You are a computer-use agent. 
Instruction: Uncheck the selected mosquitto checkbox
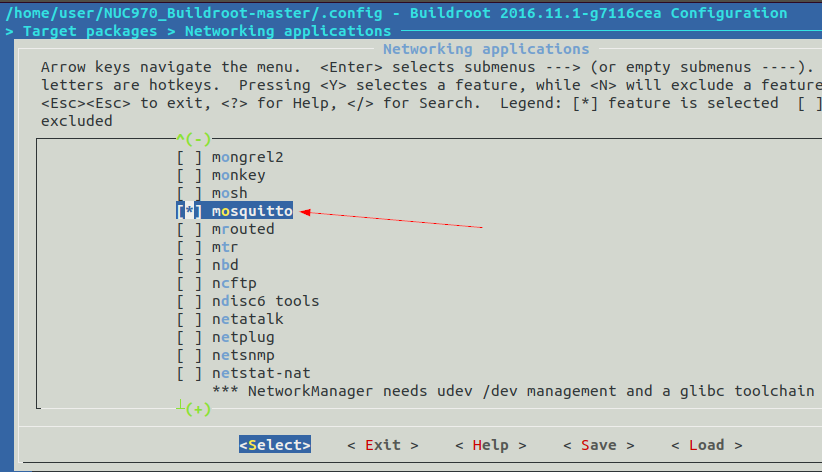pyautogui.click(x=189, y=211)
